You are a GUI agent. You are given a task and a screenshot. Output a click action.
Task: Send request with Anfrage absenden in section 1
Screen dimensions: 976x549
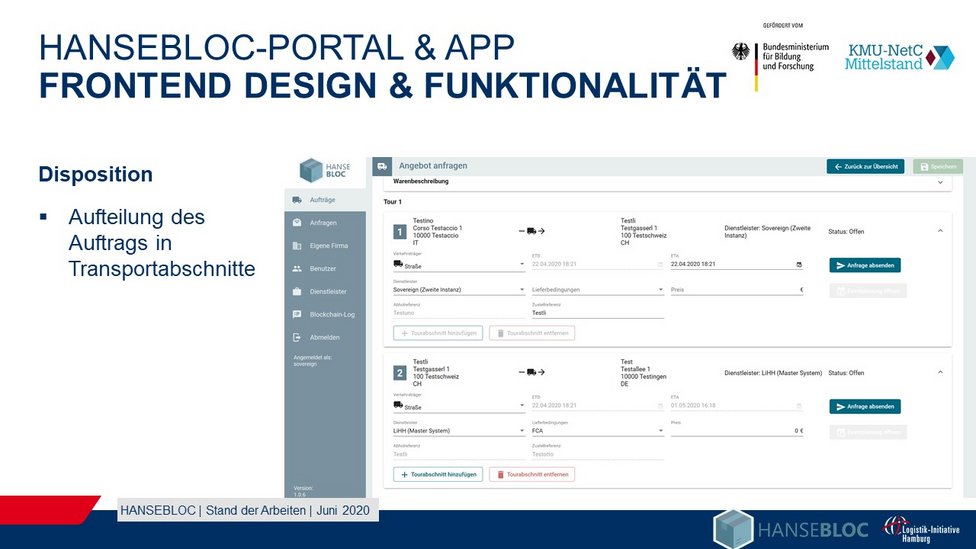(865, 265)
